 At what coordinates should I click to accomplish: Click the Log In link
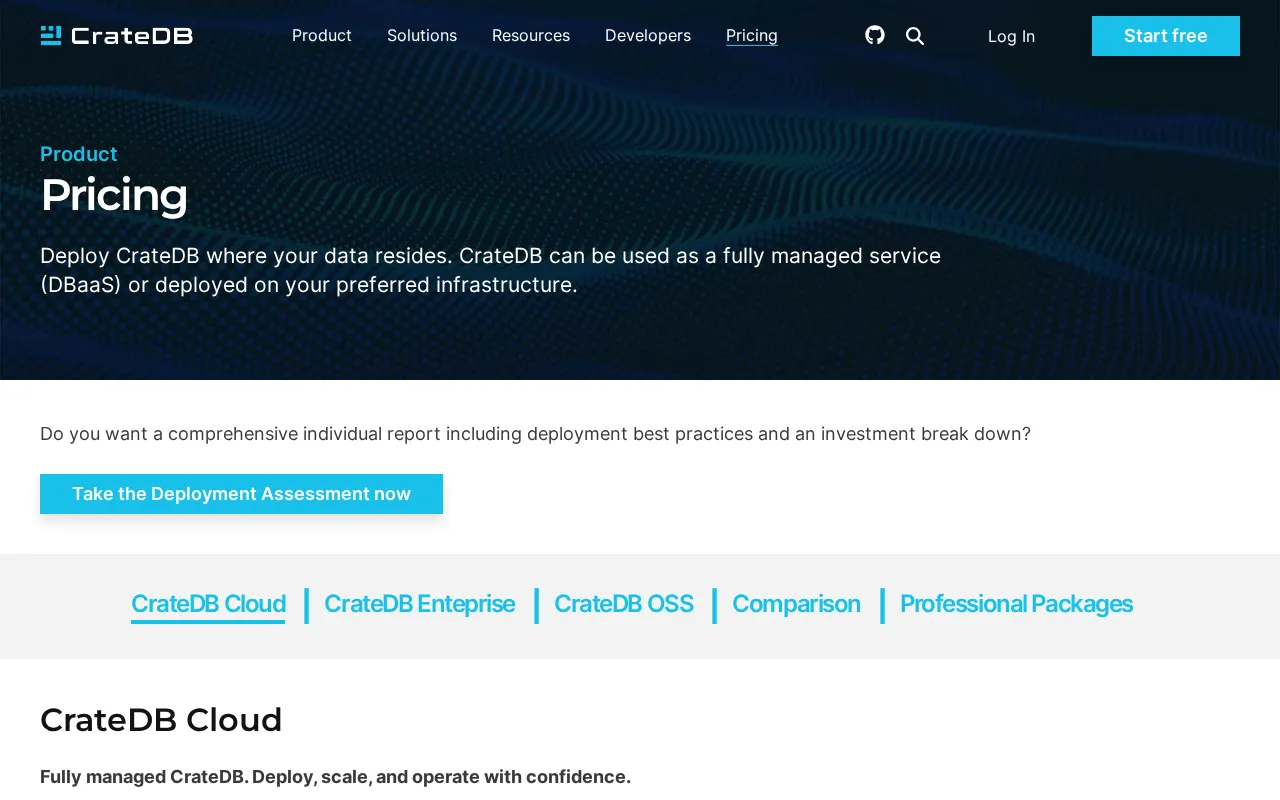(1011, 36)
